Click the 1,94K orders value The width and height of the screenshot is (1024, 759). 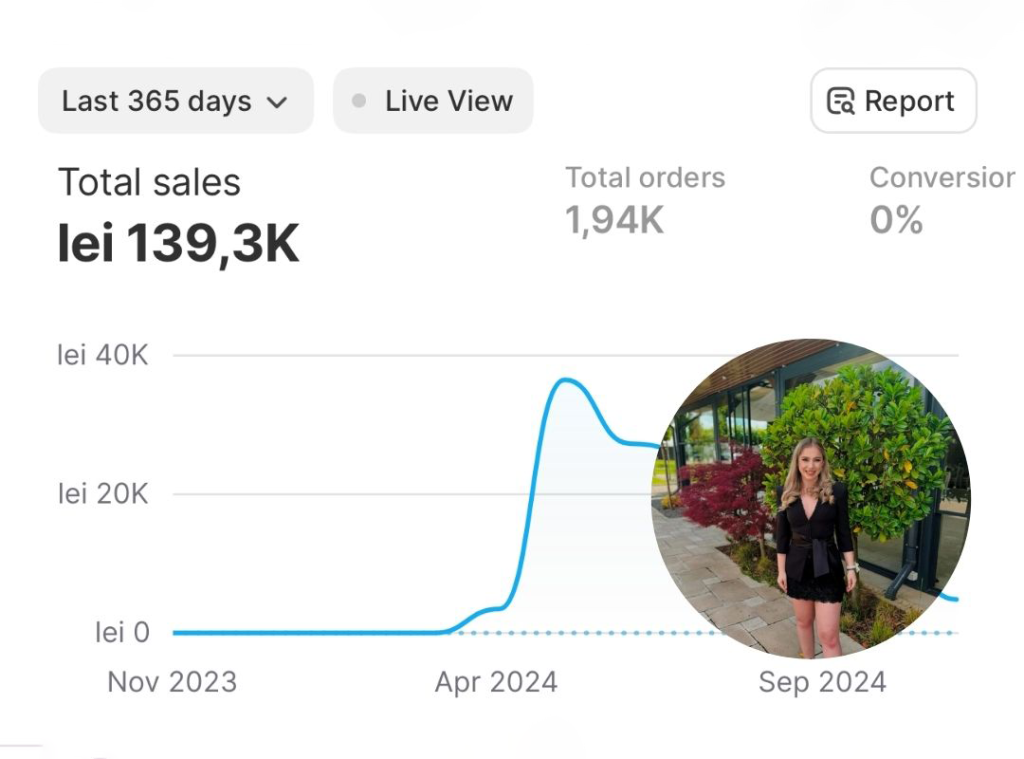tap(614, 220)
